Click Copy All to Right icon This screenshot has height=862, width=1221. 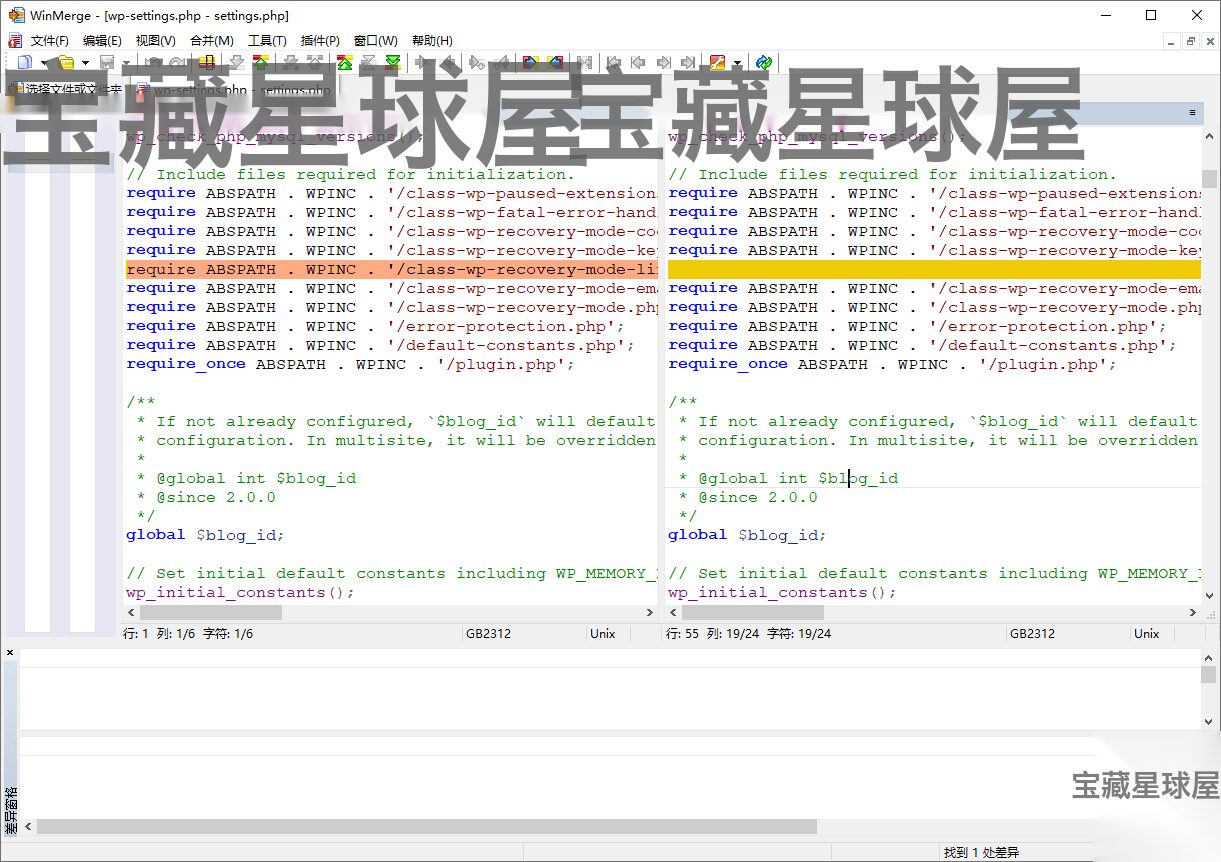point(529,62)
